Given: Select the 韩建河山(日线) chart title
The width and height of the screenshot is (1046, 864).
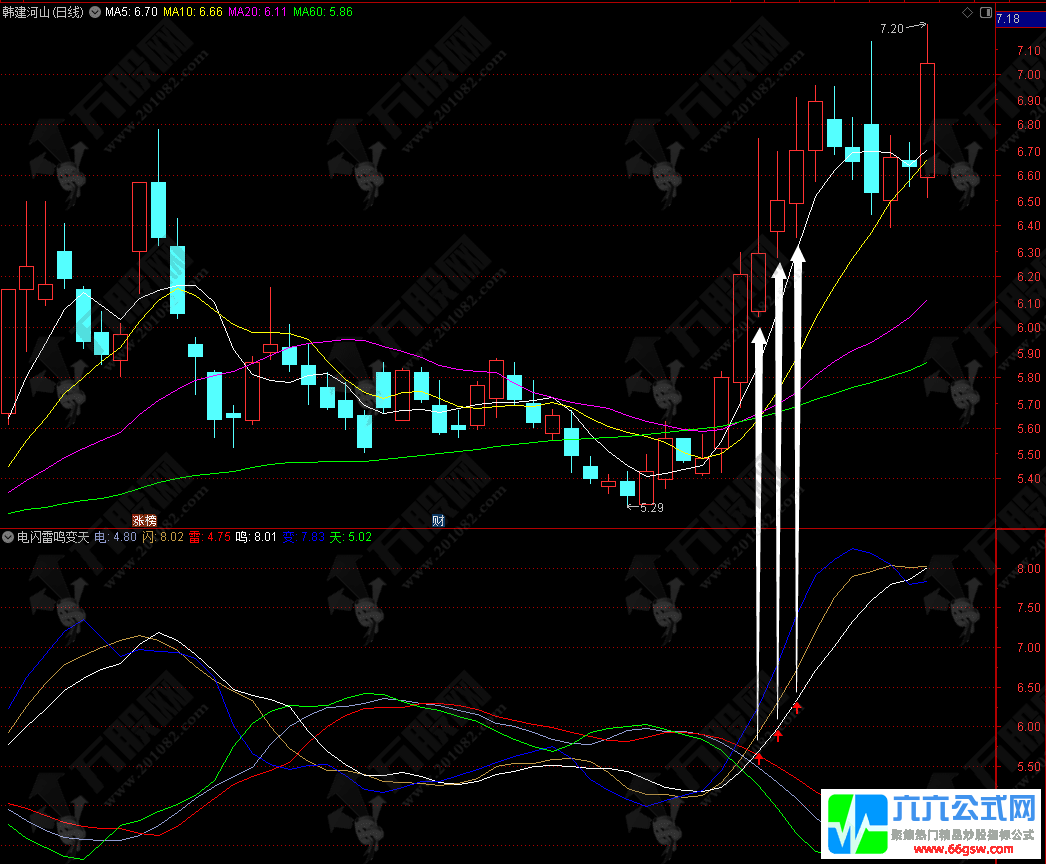Looking at the screenshot, I should pos(43,12).
